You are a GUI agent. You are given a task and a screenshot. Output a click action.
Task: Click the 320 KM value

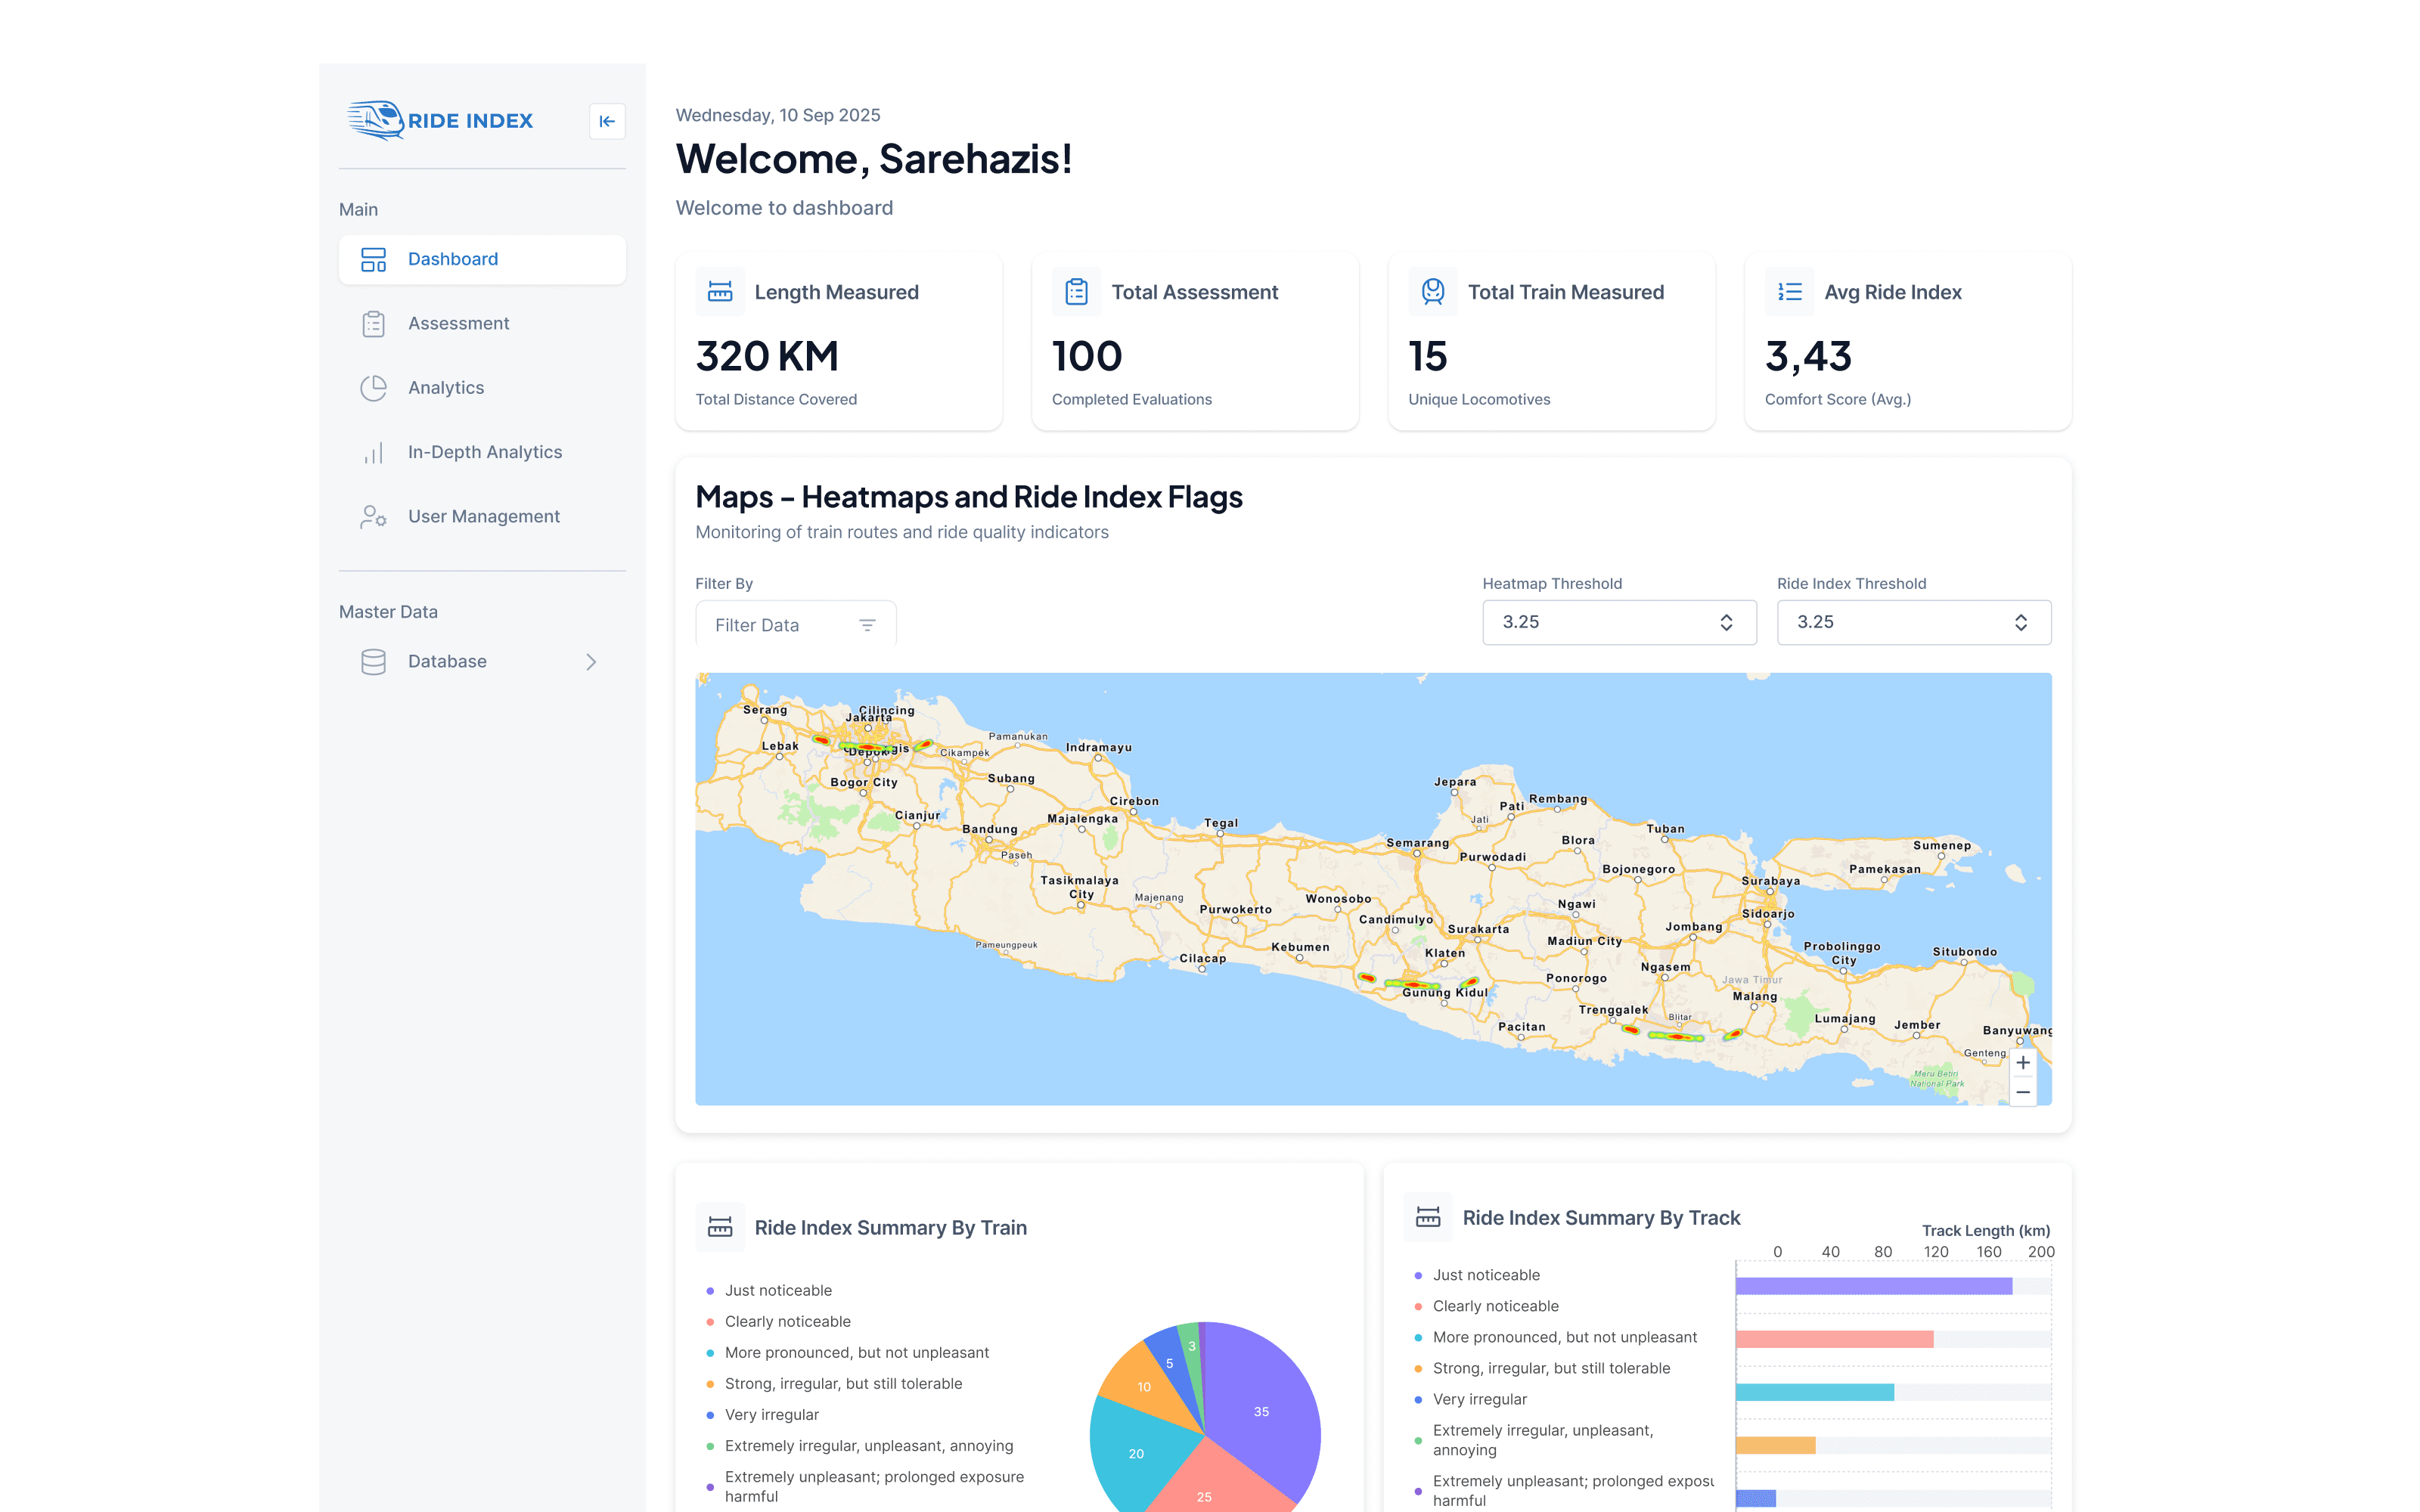767,356
